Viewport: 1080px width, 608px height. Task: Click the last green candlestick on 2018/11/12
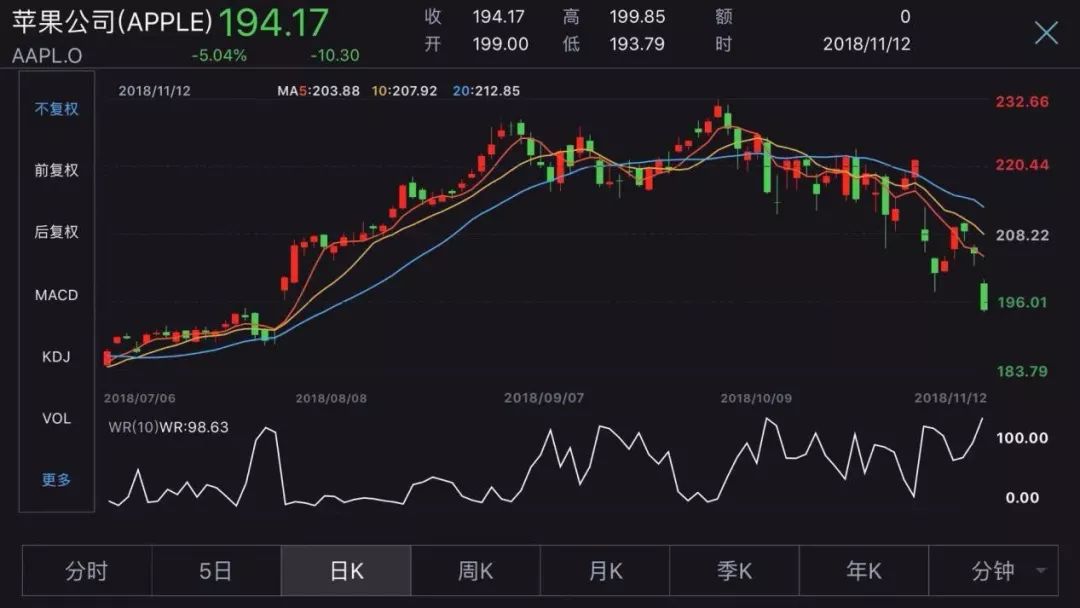[x=984, y=296]
